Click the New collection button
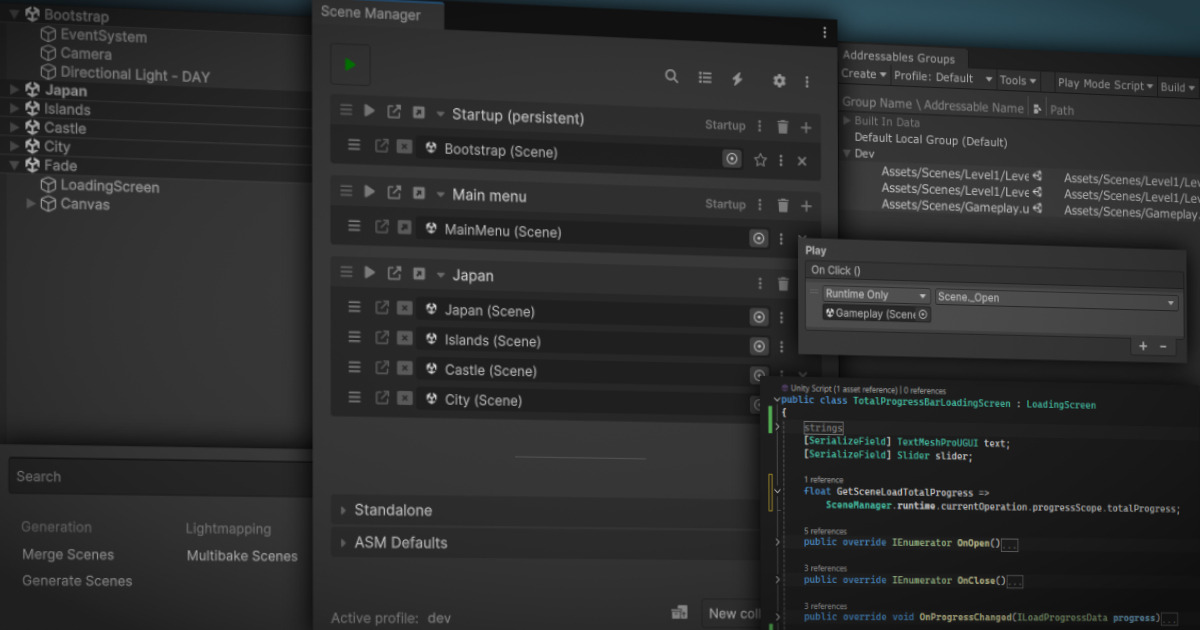Screen dimensions: 1200x630 pos(737,613)
